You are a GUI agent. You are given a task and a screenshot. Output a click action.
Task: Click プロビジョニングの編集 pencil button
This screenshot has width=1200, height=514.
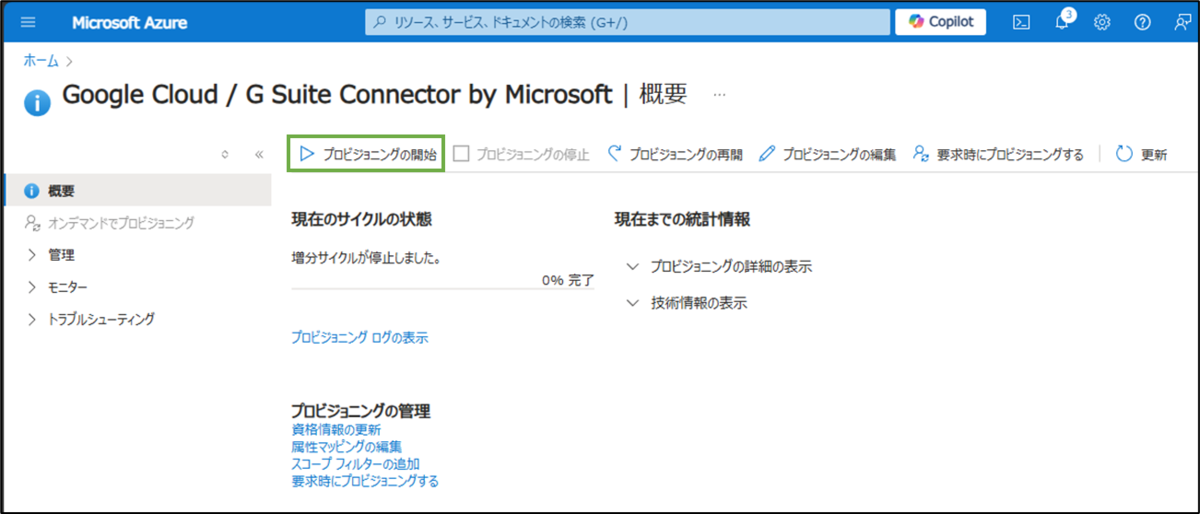pos(827,154)
